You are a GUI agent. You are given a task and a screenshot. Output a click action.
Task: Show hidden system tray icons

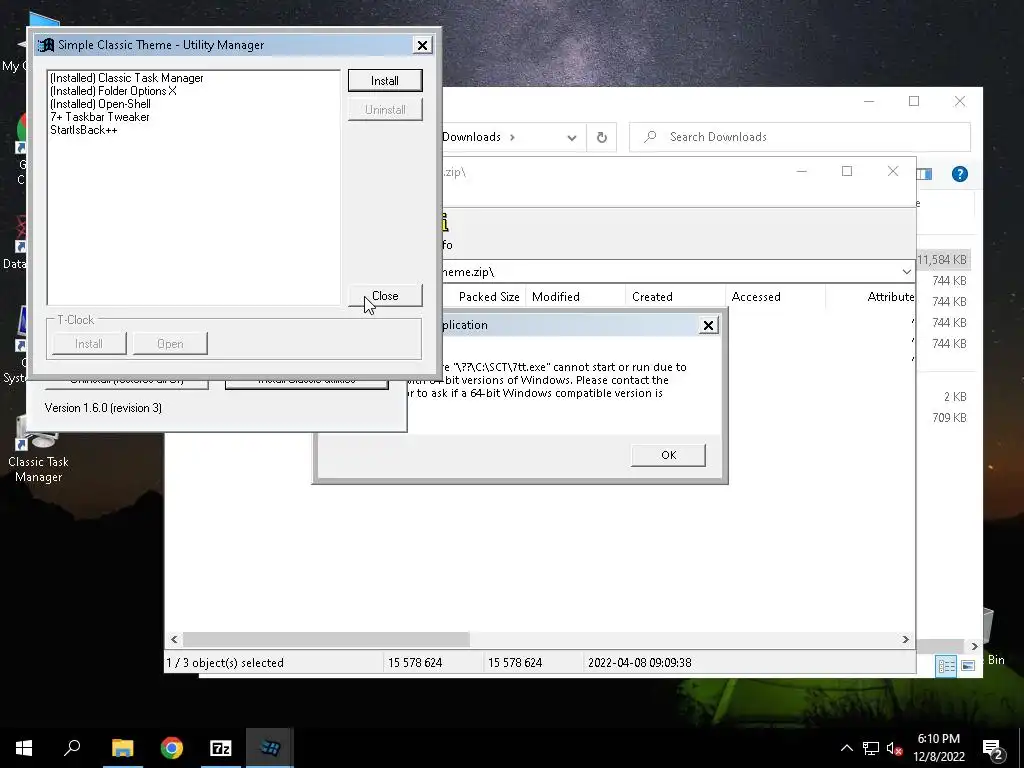[846, 748]
